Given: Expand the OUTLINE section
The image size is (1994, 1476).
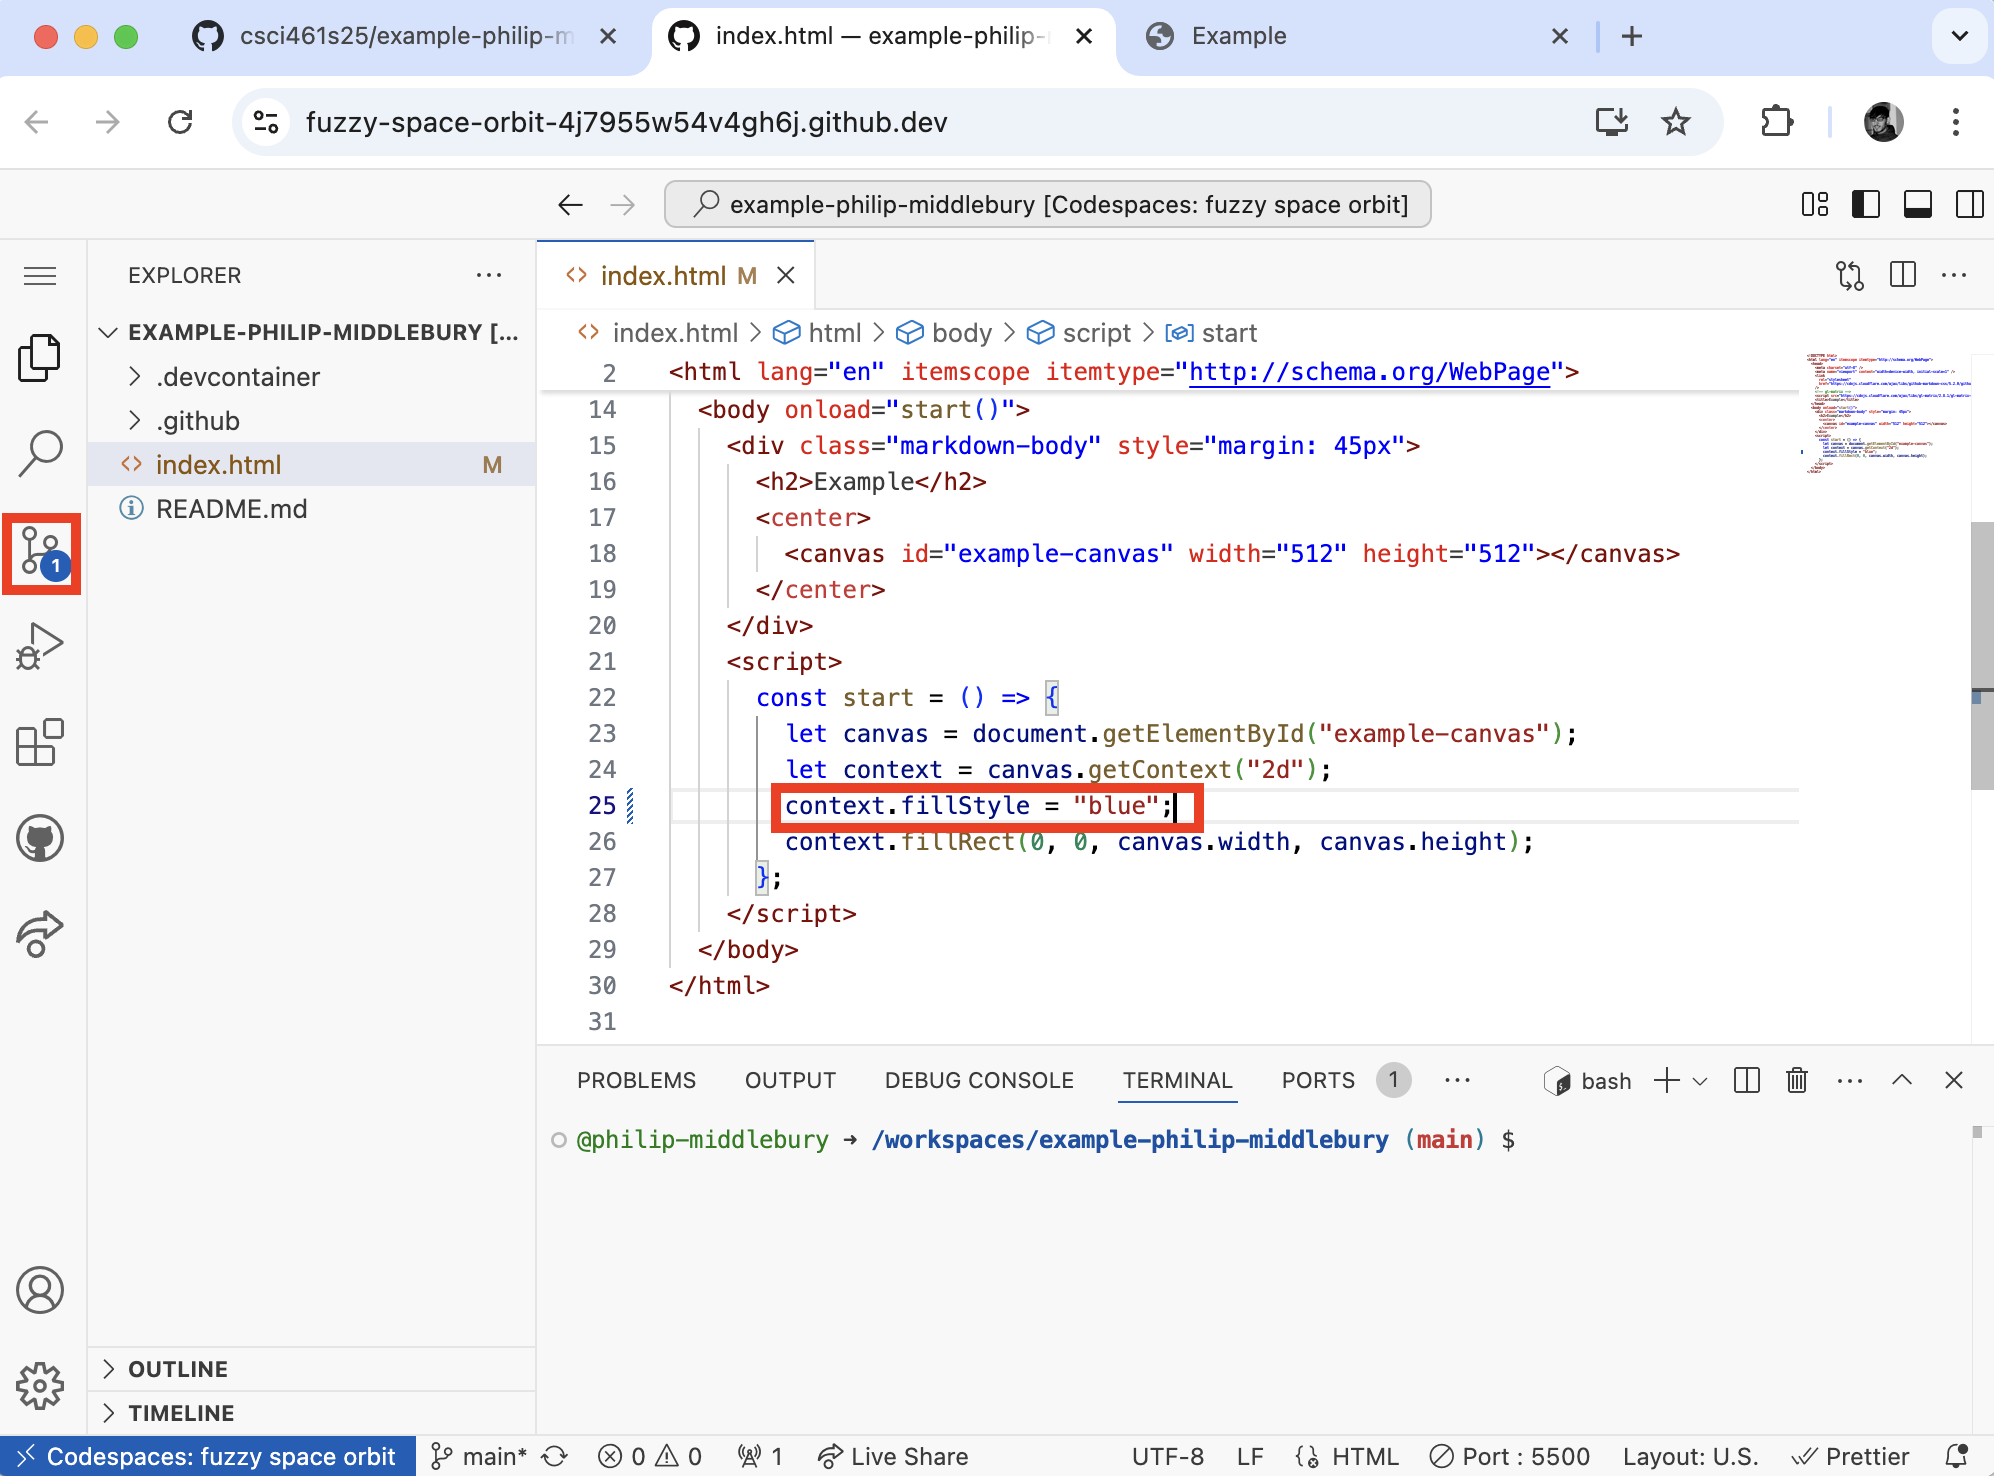Looking at the screenshot, I should (x=311, y=1369).
